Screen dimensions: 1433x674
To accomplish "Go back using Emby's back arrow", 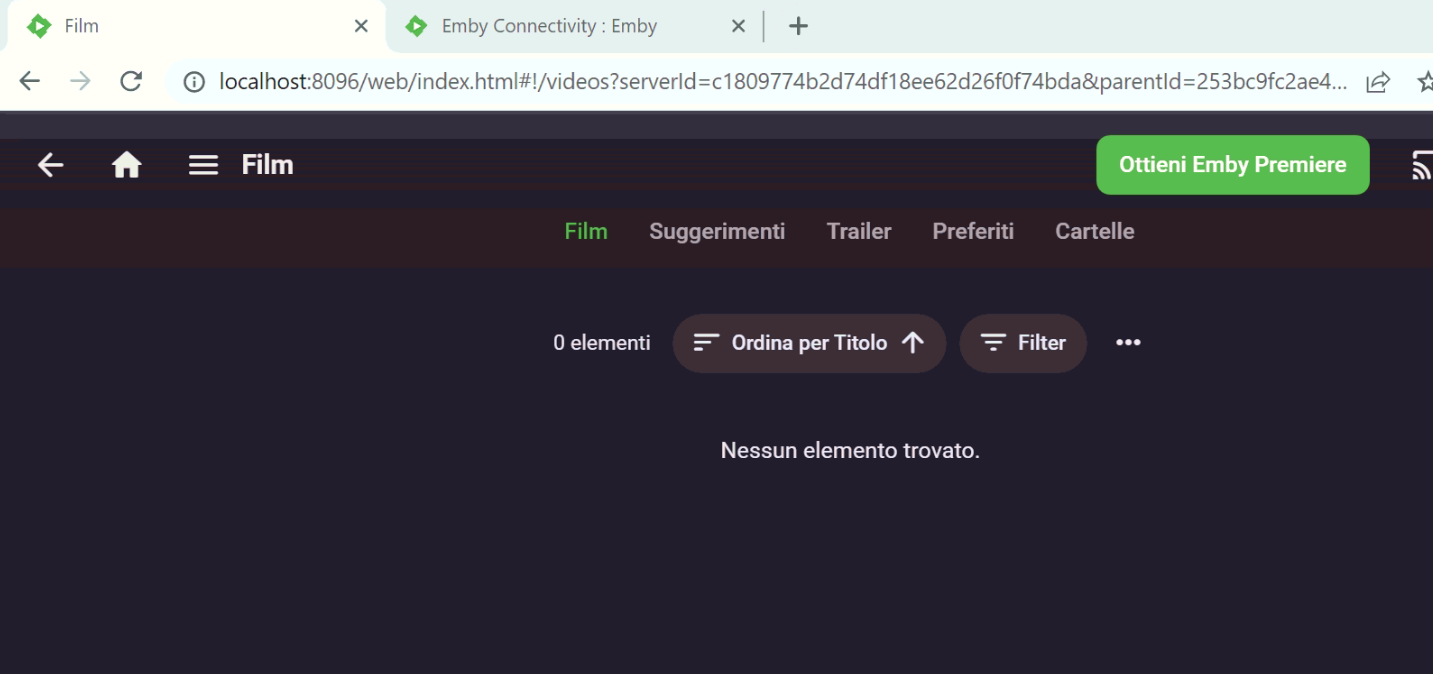I will point(50,165).
